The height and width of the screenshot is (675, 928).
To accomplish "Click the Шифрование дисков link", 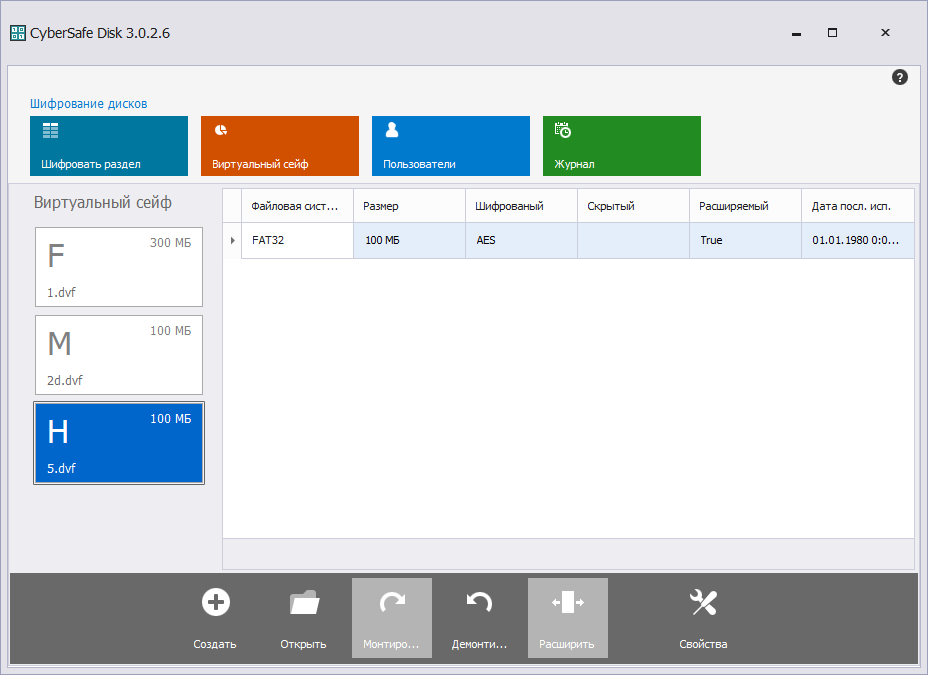I will [x=89, y=104].
